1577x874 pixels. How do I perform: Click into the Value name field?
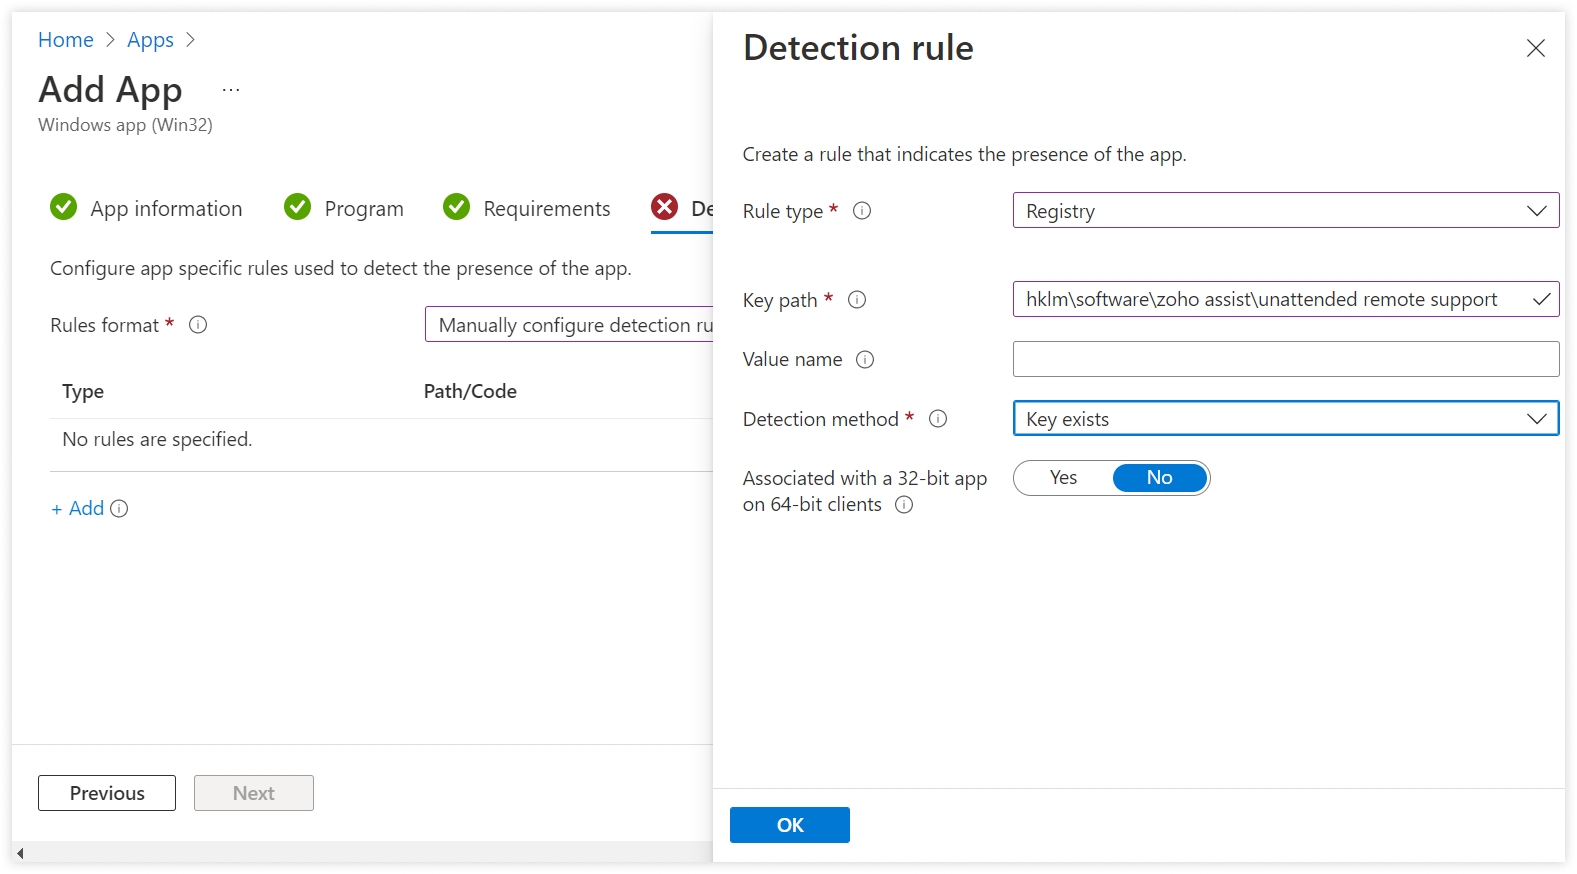1285,359
